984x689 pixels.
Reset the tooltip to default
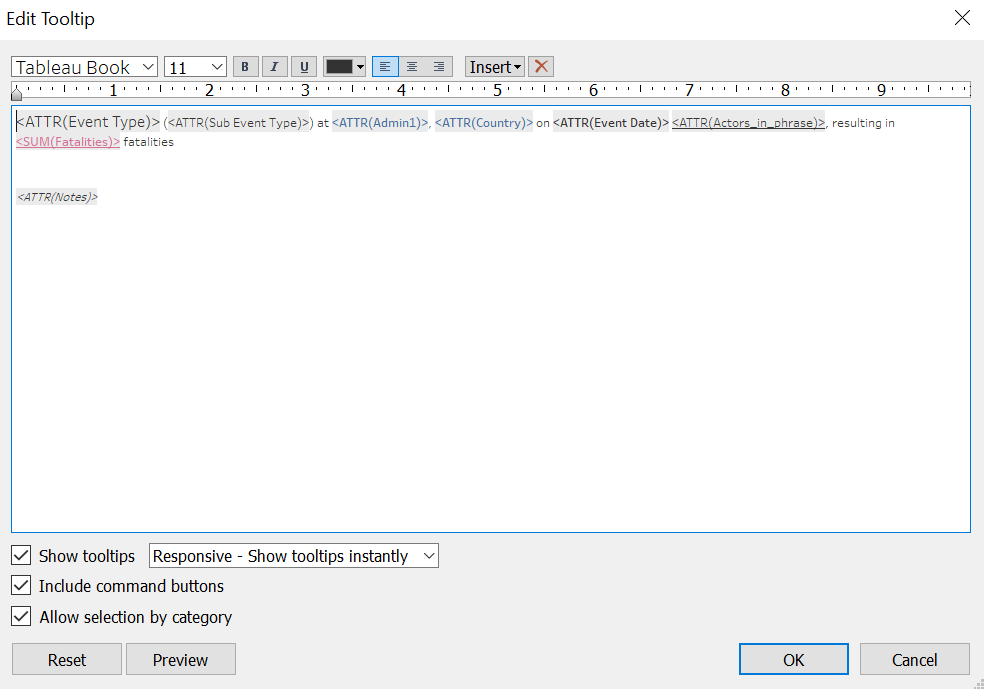pyautogui.click(x=67, y=660)
